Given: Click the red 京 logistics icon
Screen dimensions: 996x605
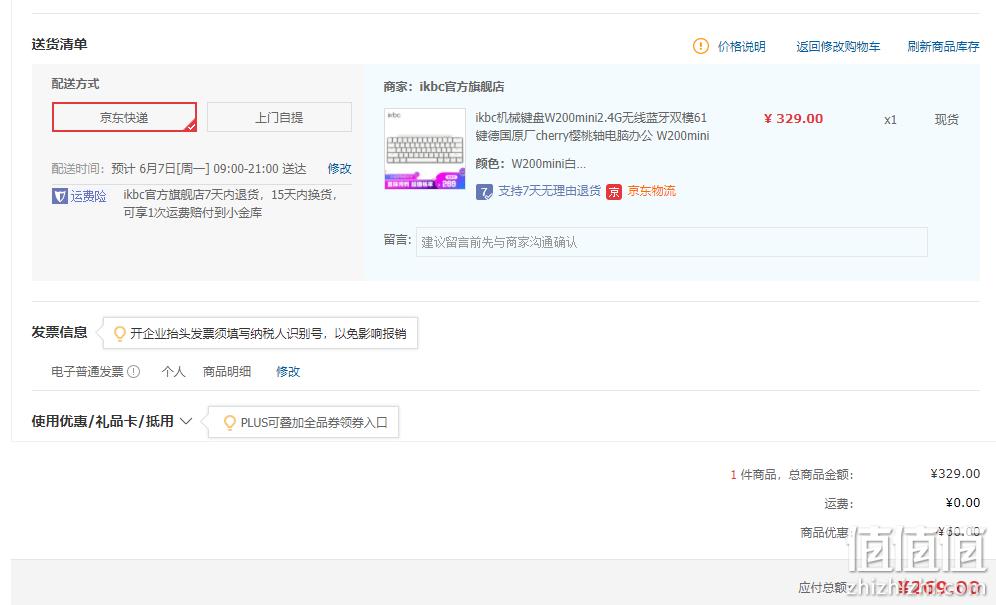Looking at the screenshot, I should [614, 191].
